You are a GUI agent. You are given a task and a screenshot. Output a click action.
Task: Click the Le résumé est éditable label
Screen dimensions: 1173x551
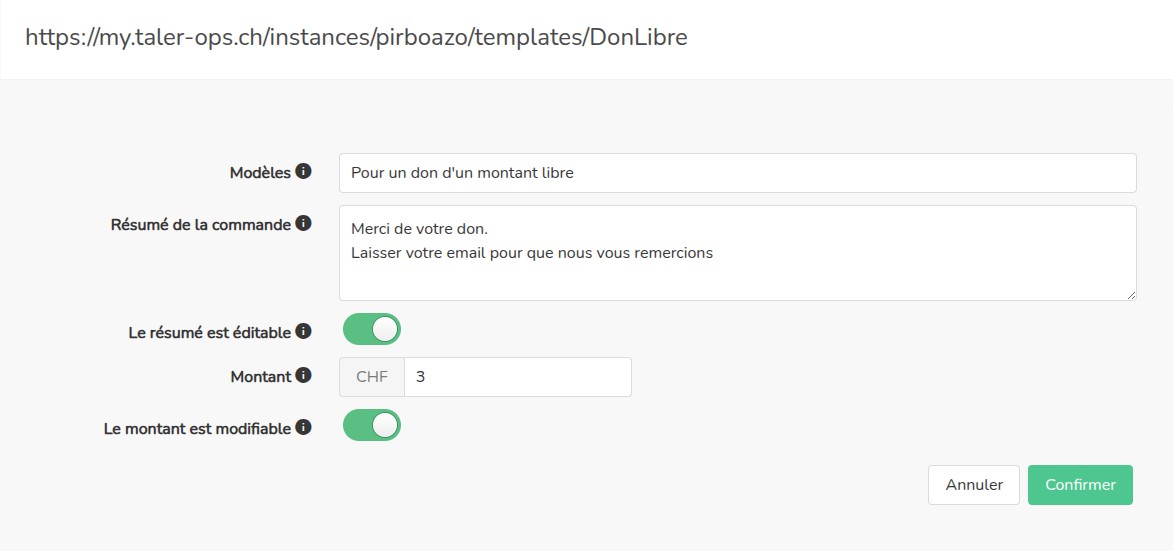(210, 332)
